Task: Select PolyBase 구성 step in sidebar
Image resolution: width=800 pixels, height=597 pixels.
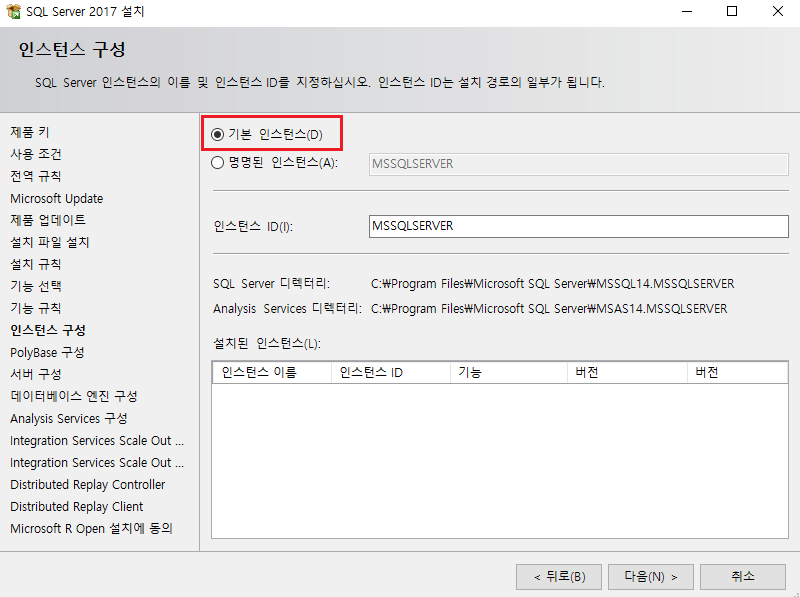Action: point(47,352)
